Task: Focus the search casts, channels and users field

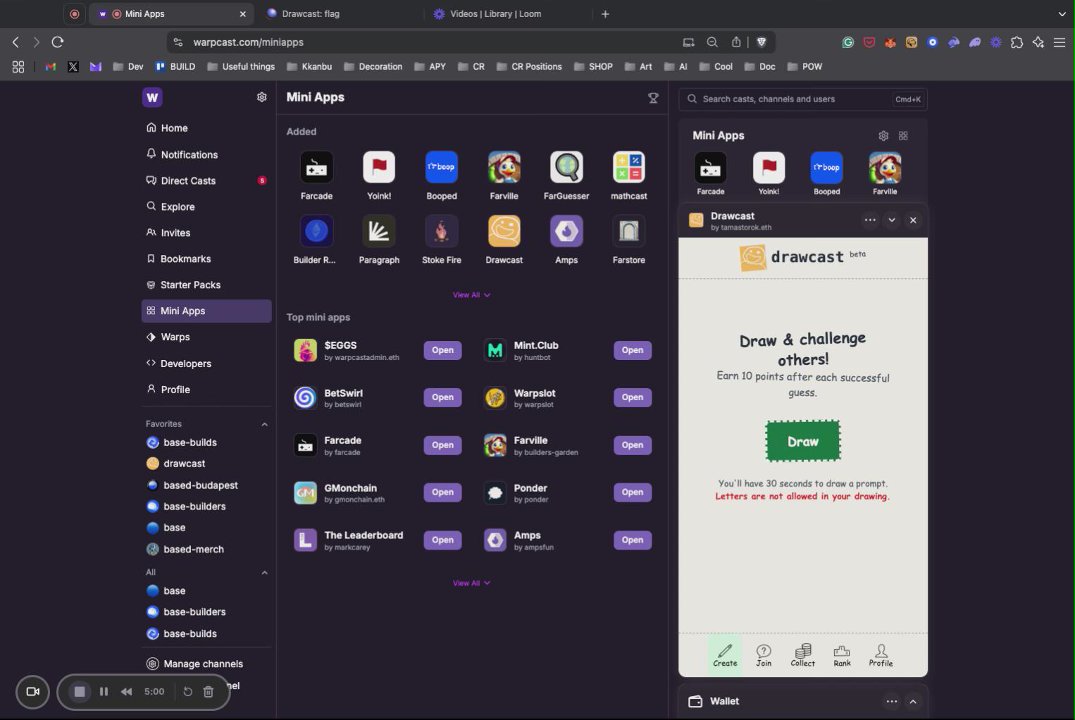Action: (803, 99)
